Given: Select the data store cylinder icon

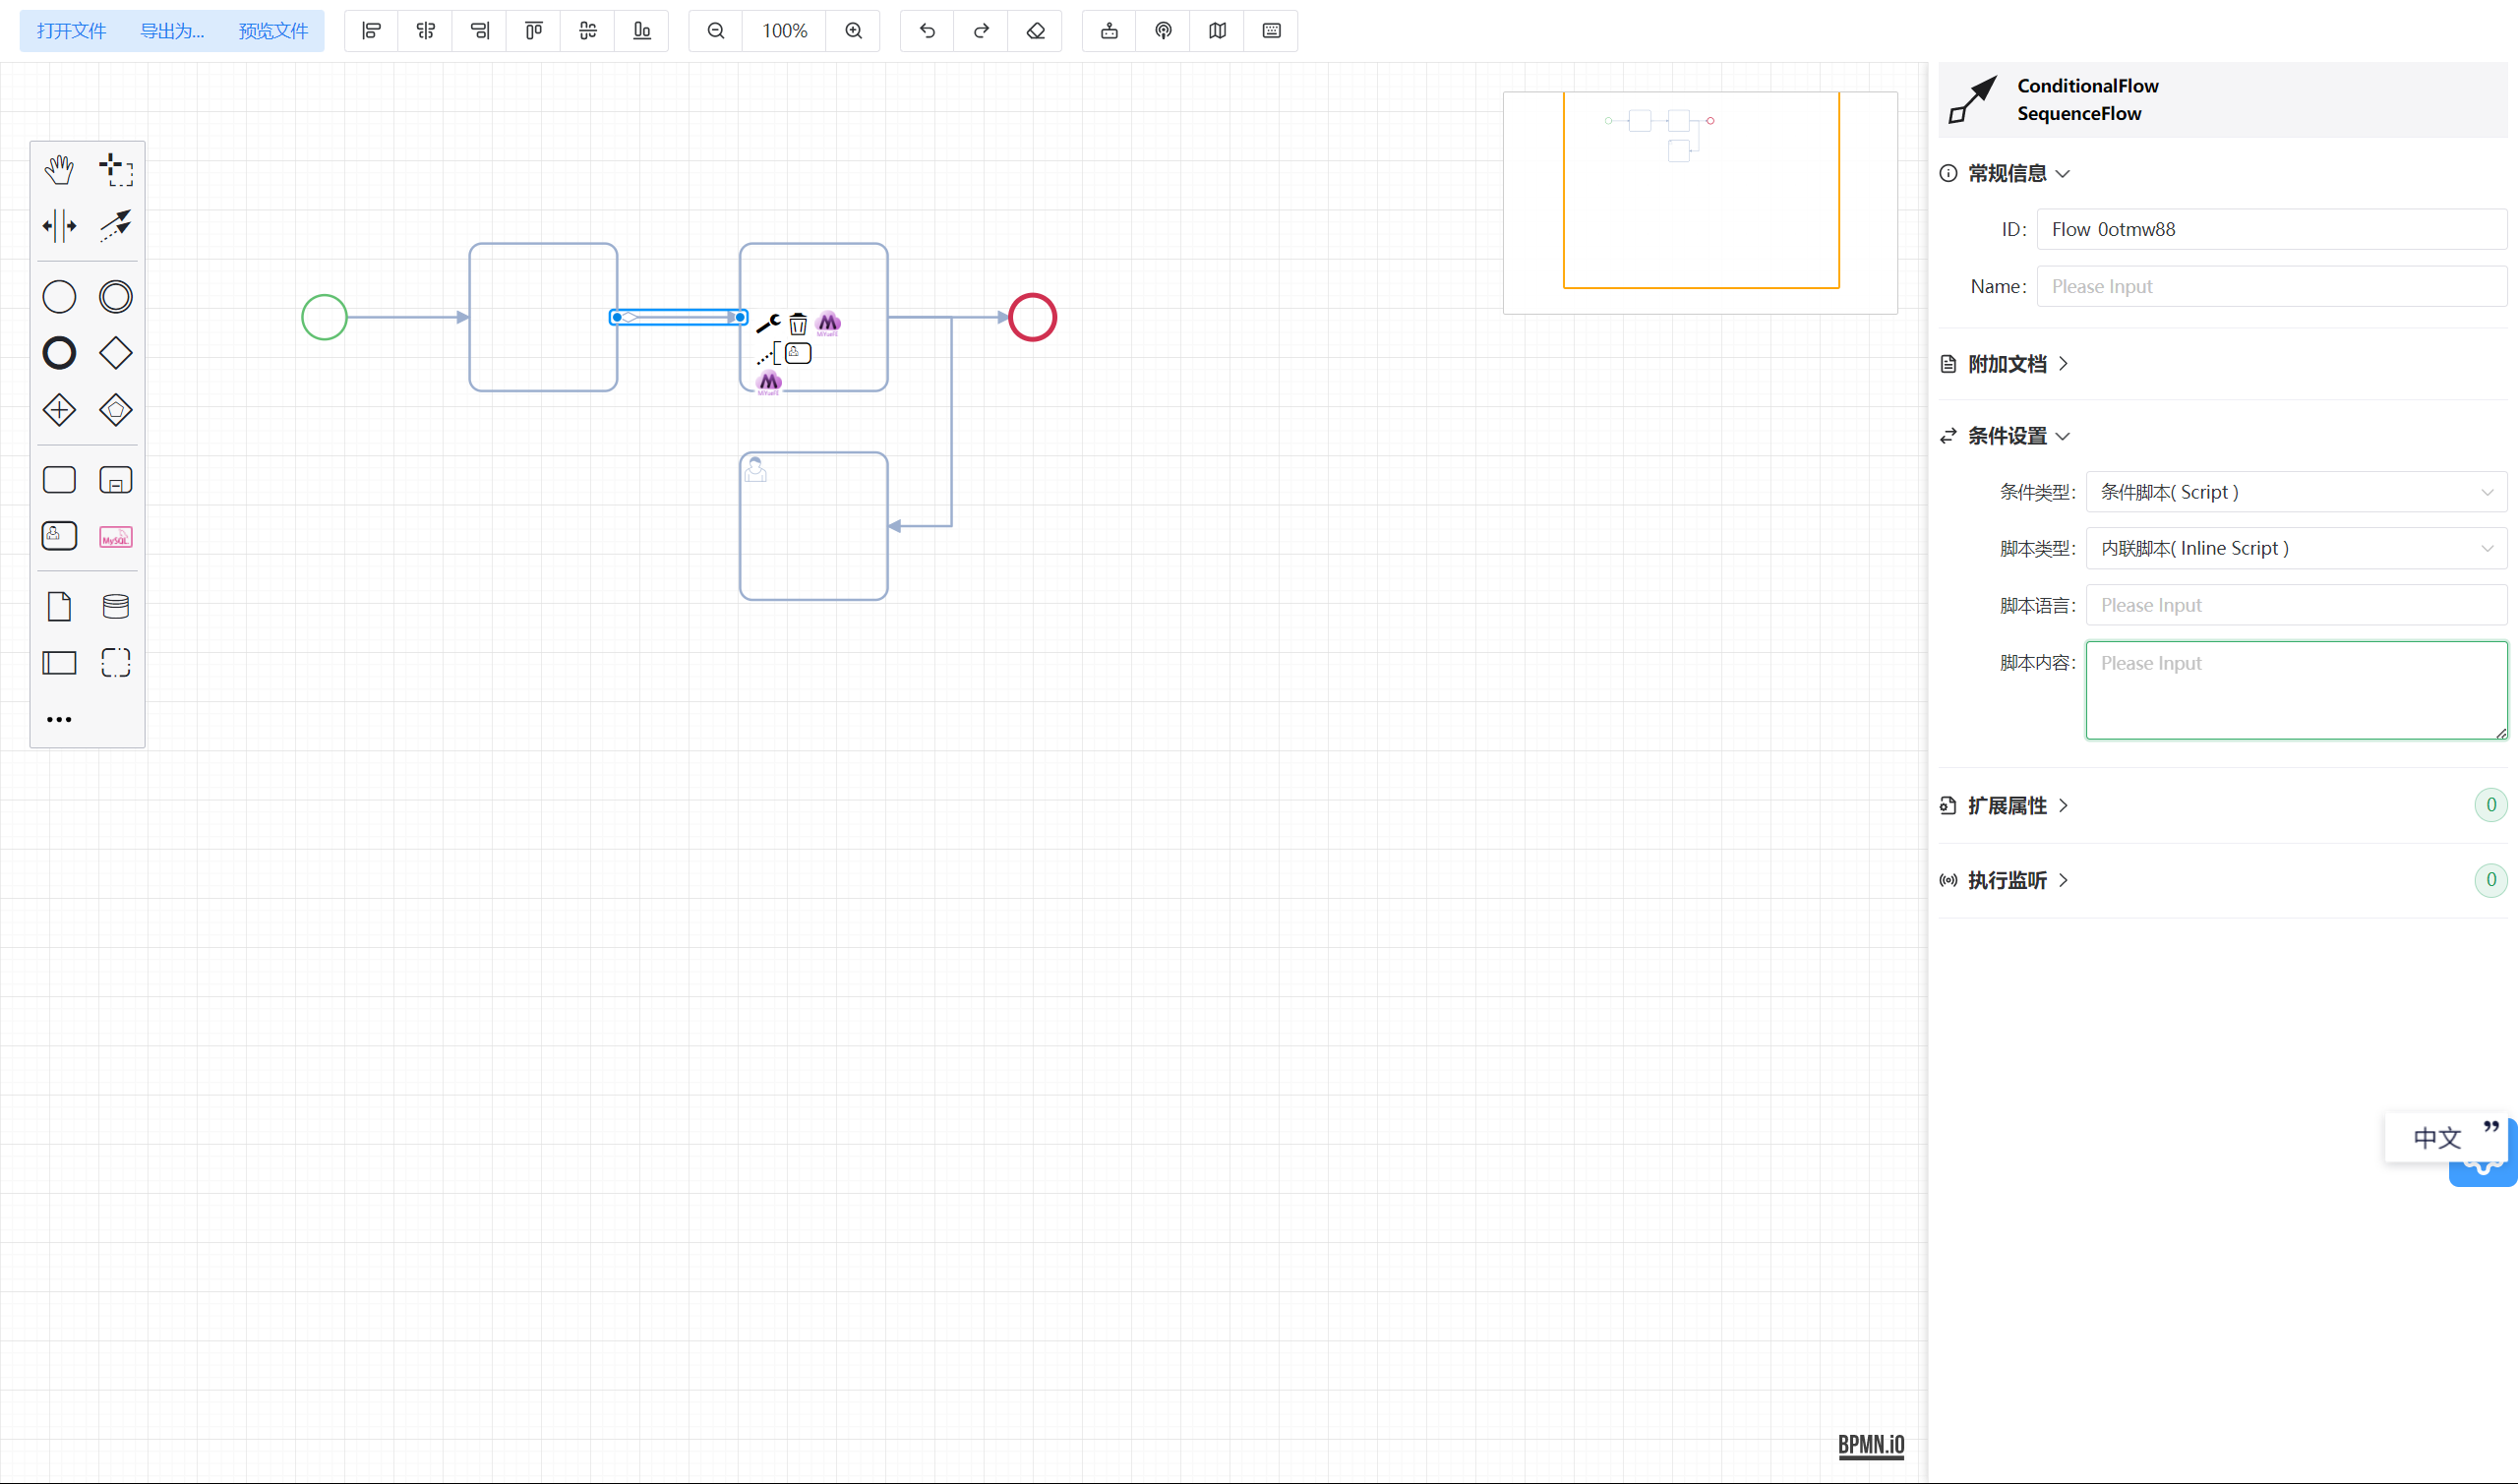Looking at the screenshot, I should coord(116,606).
